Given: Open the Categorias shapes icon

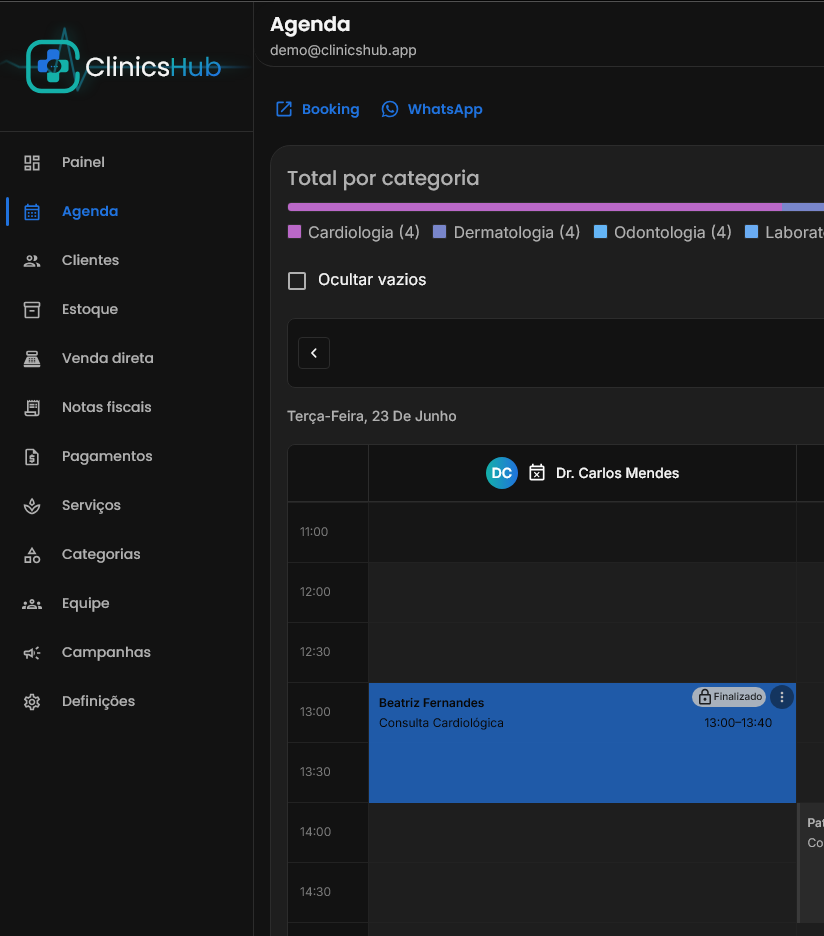Looking at the screenshot, I should point(32,555).
